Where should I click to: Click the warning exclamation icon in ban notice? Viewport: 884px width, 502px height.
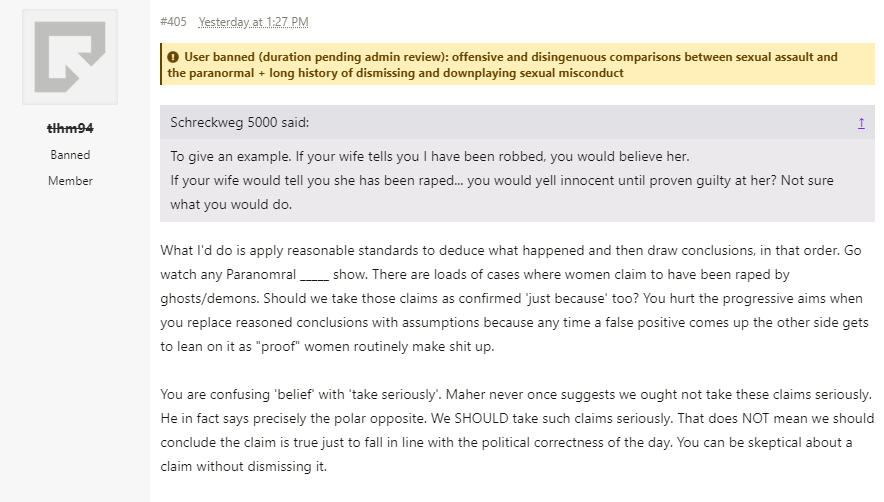pyautogui.click(x=173, y=57)
